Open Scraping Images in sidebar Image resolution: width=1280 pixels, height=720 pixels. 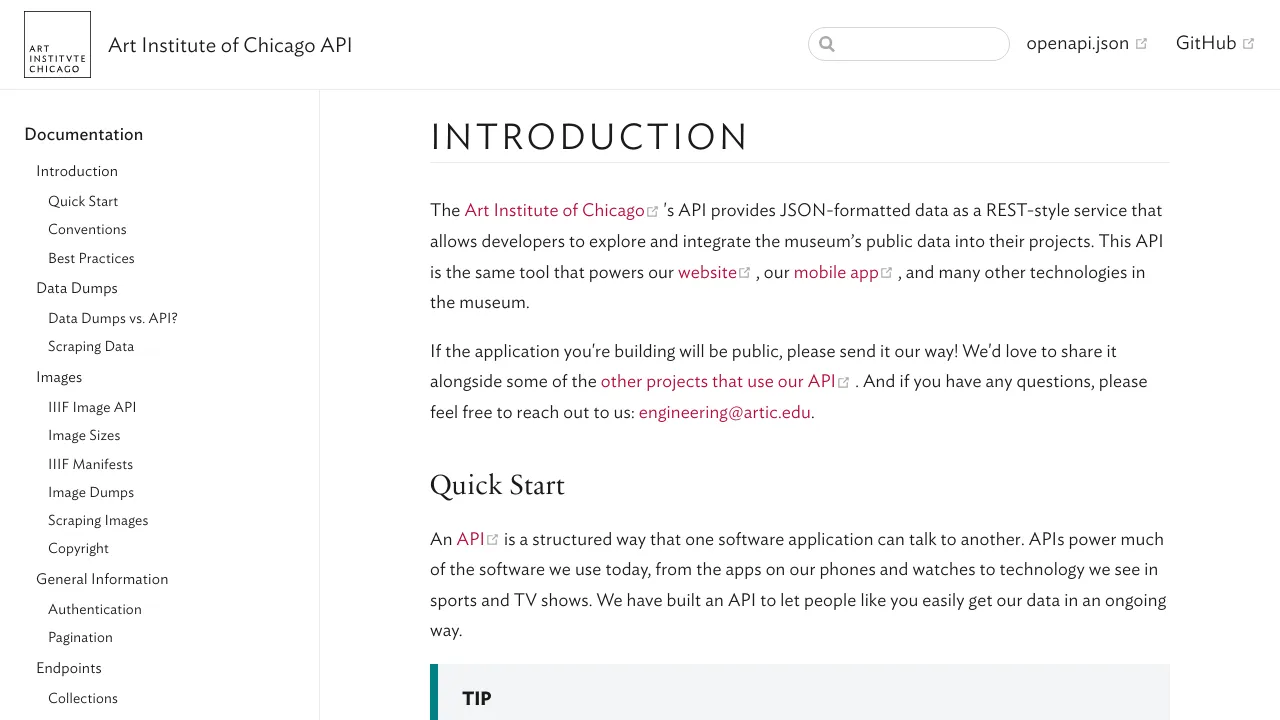(98, 520)
